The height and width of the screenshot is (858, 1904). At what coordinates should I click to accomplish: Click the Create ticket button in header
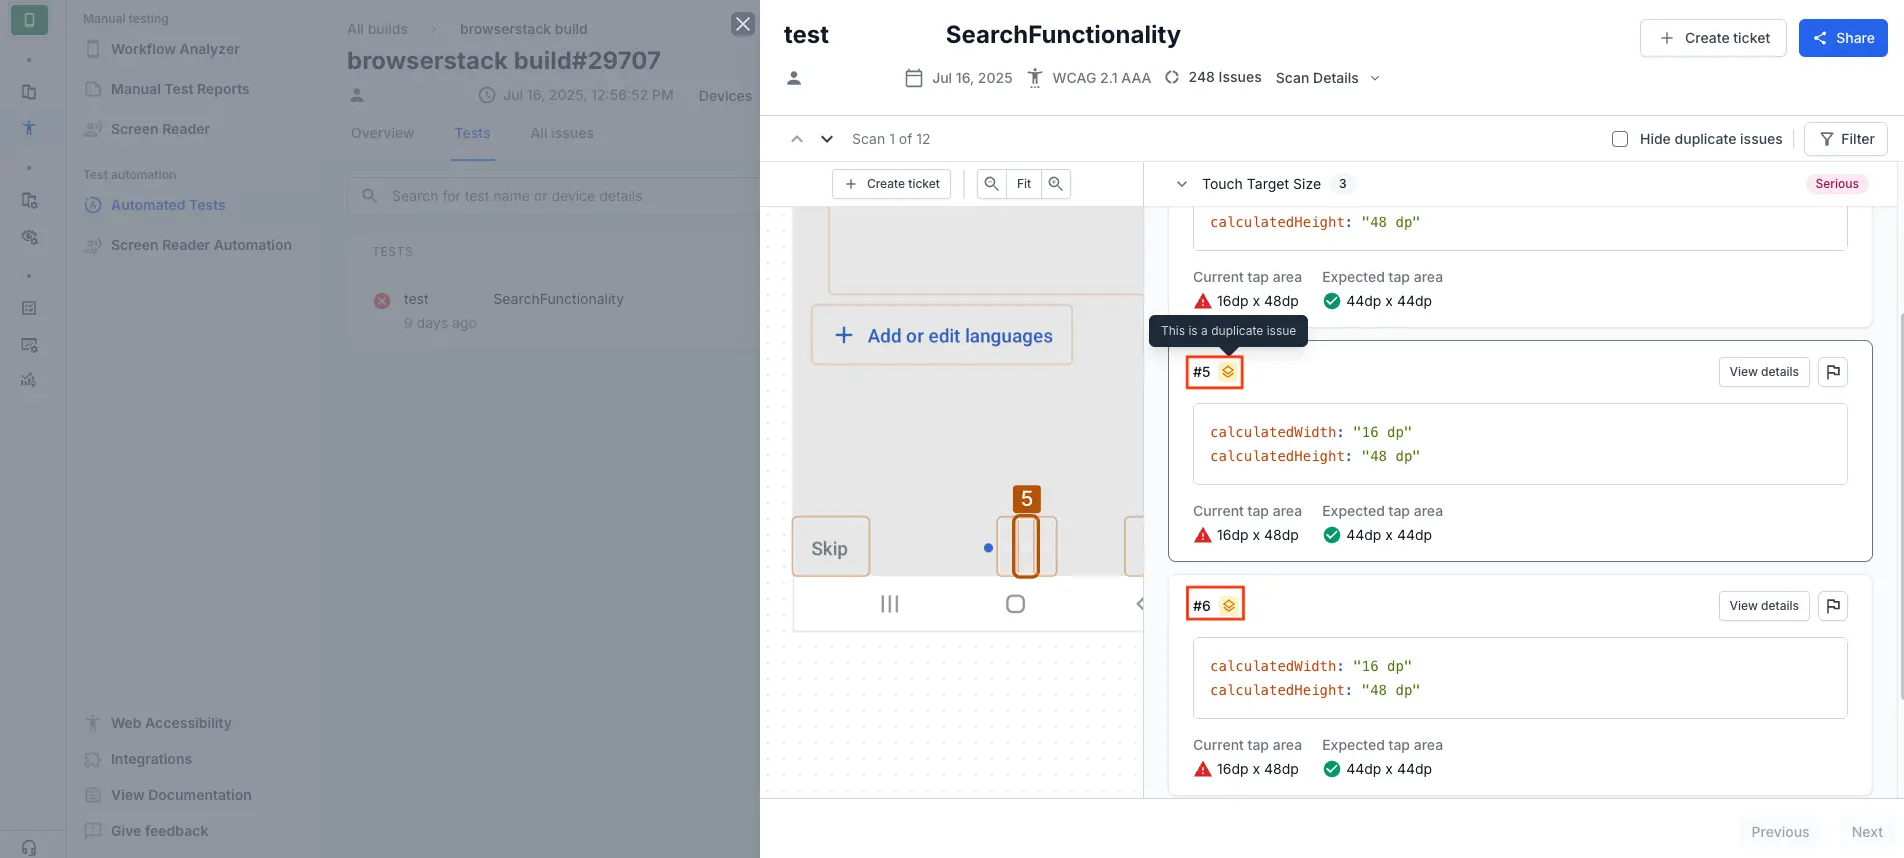1713,38
